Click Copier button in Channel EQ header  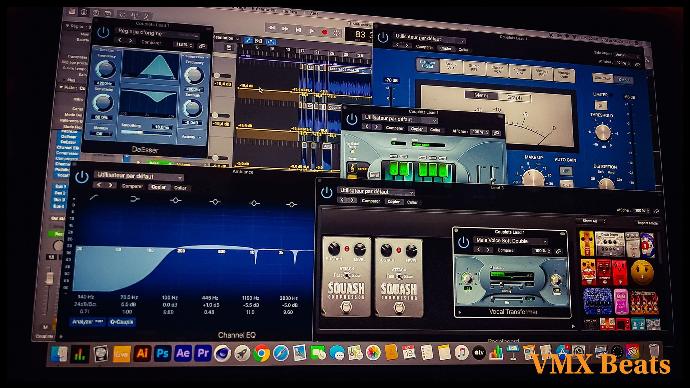coord(158,187)
